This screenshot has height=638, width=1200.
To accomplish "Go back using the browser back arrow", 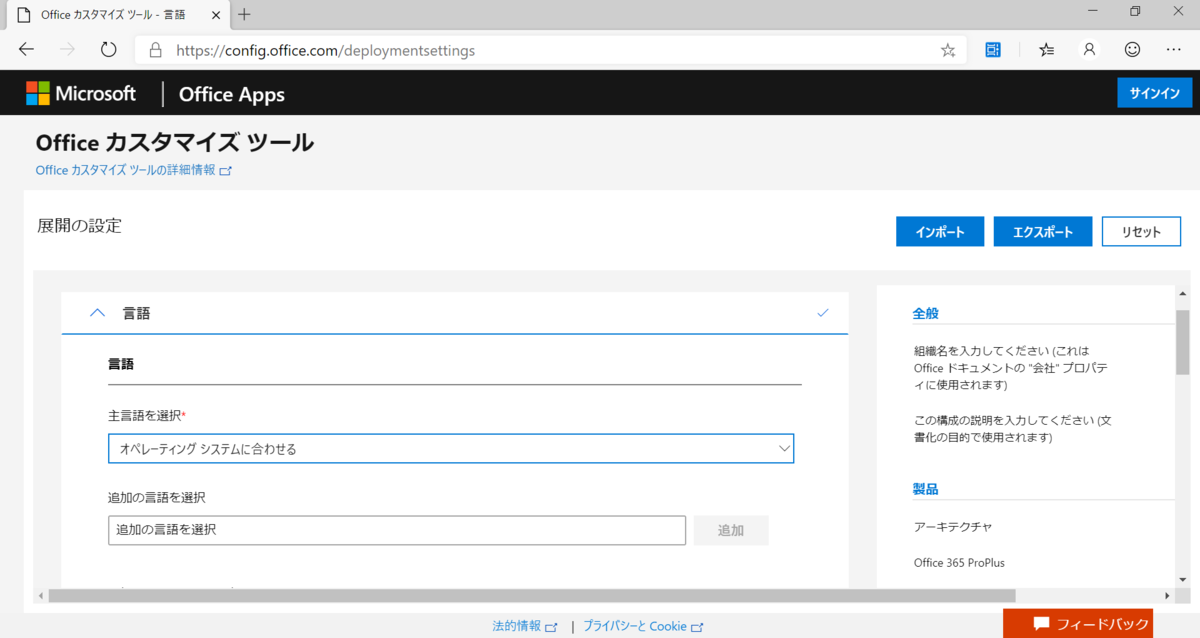I will [27, 49].
